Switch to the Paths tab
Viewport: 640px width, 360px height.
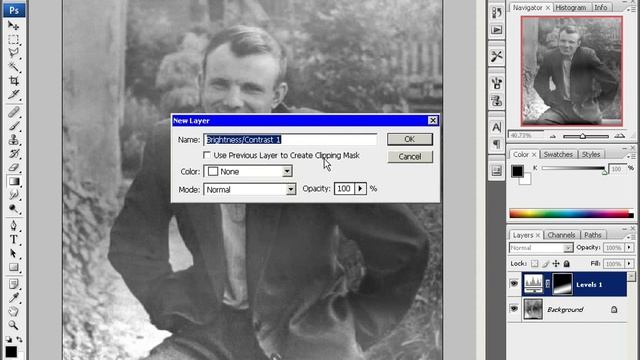pyautogui.click(x=593, y=235)
